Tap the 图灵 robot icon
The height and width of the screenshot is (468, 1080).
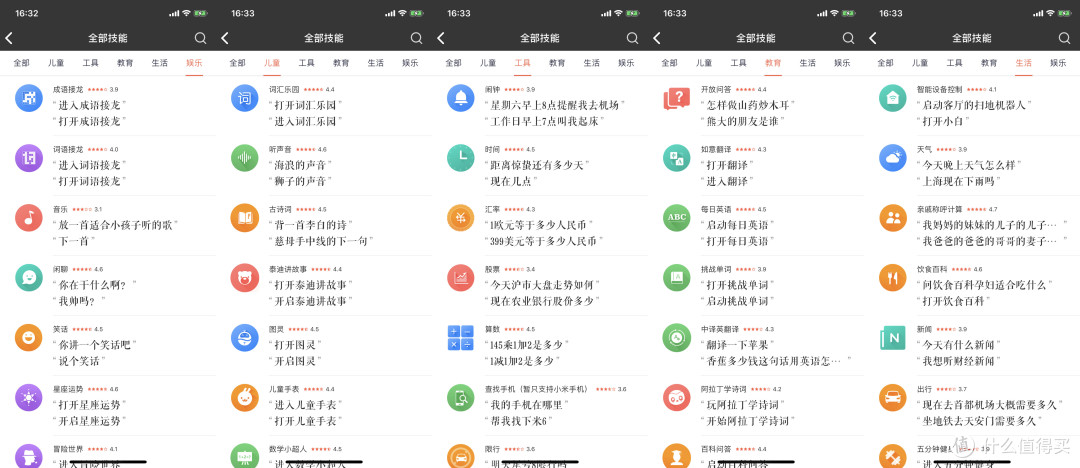[x=245, y=337]
